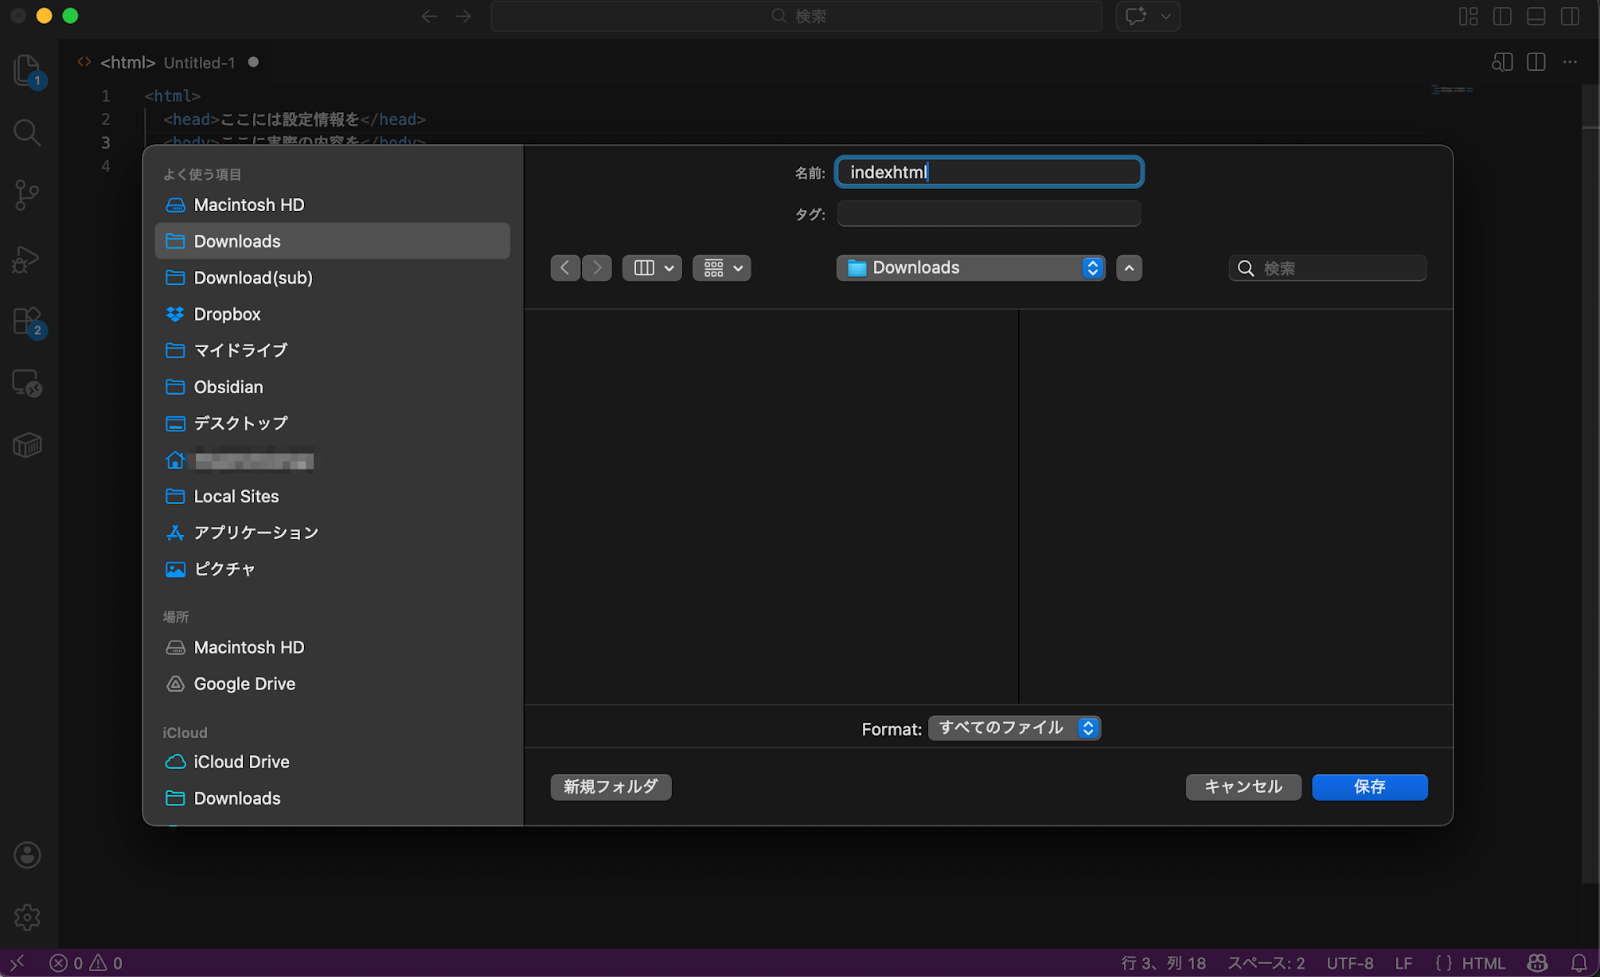Image resolution: width=1600 pixels, height=977 pixels.
Task: Select Dropbox in the sidebar
Action: coord(227,314)
